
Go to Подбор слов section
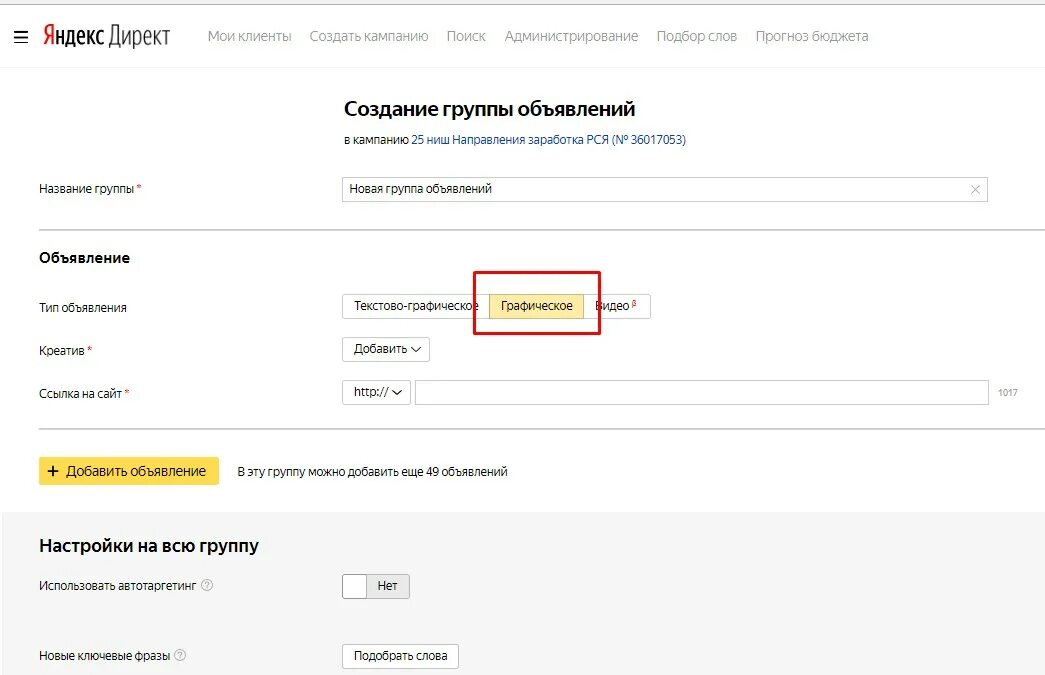(x=696, y=36)
